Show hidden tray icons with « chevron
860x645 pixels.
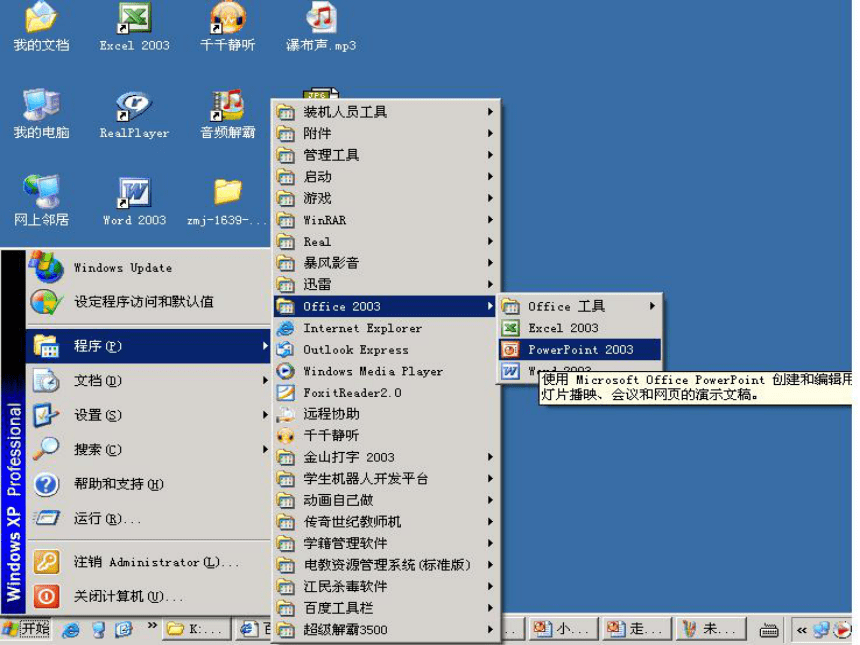point(802,630)
